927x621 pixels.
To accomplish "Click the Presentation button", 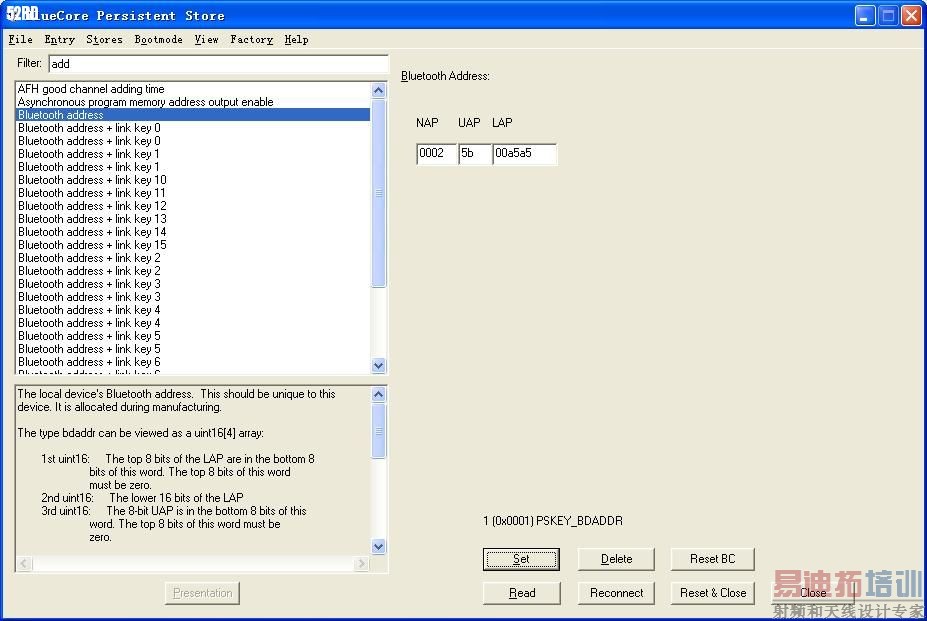I will (x=202, y=593).
